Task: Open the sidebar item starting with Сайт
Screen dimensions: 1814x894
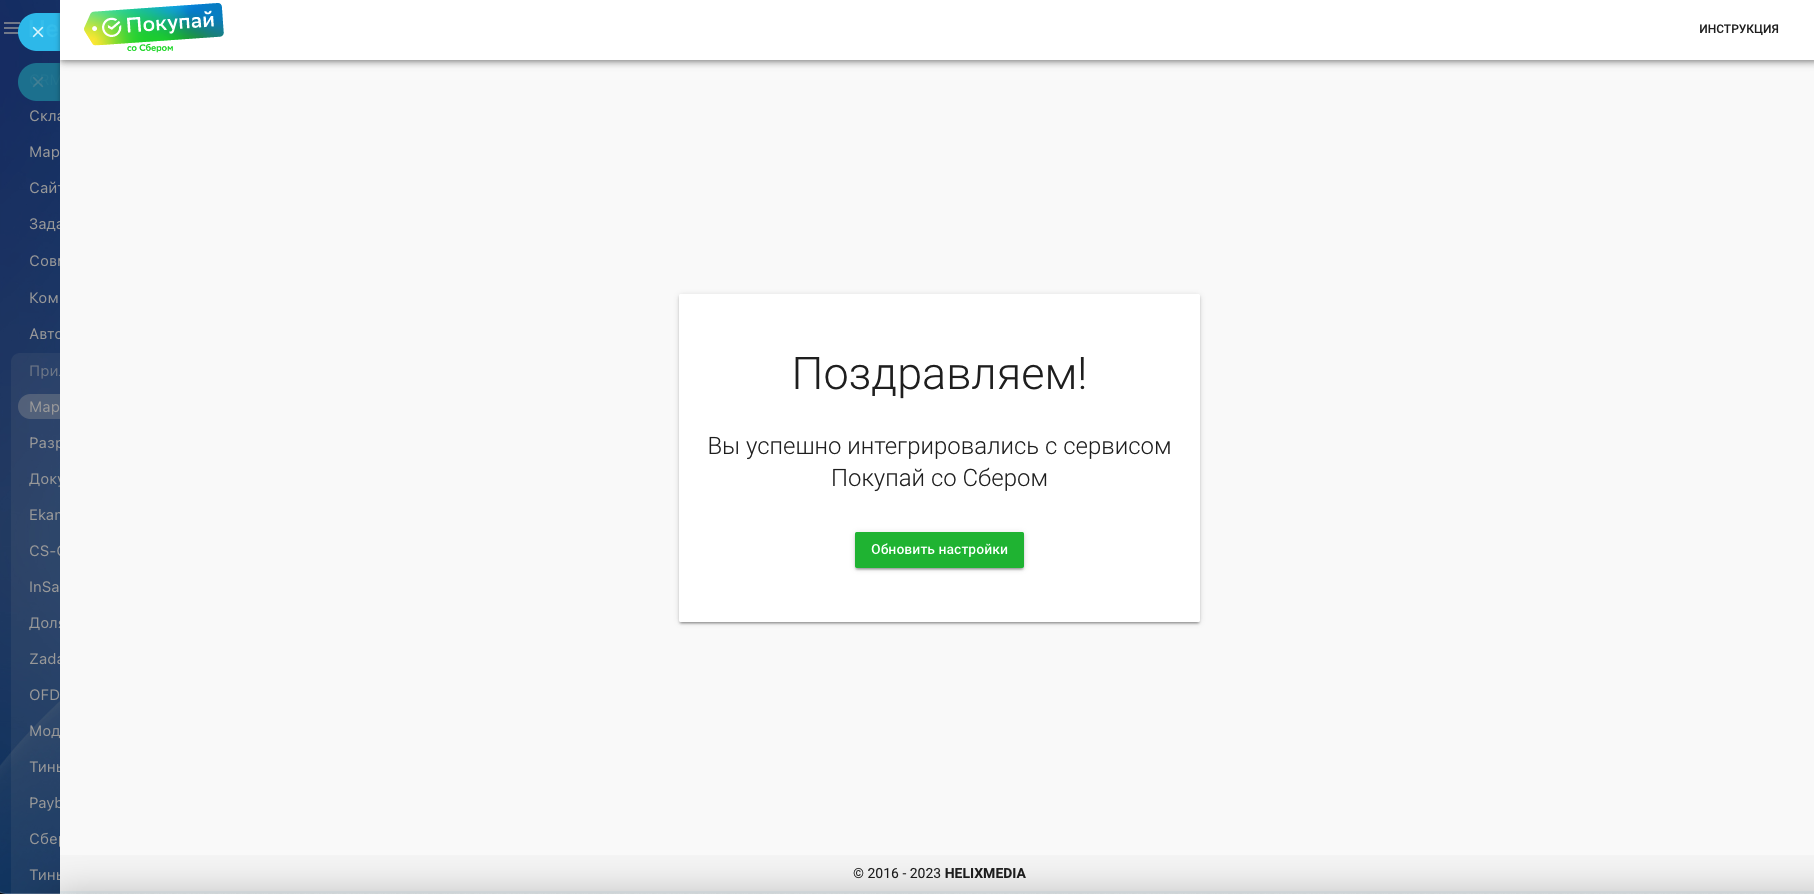Action: click(44, 188)
